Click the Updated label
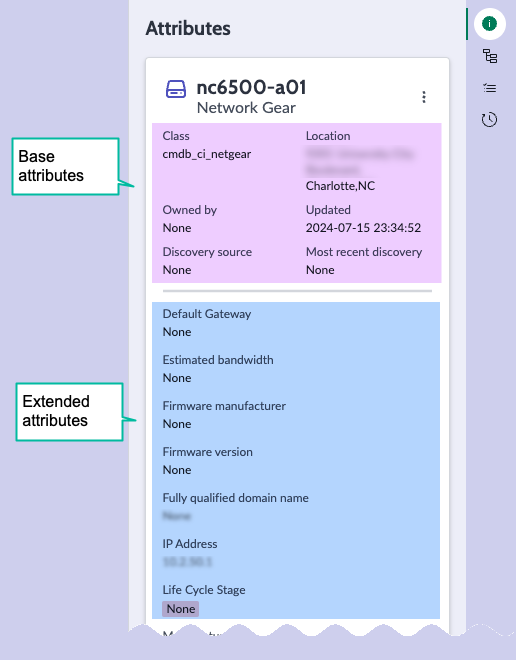This screenshot has height=660, width=516. coord(328,210)
